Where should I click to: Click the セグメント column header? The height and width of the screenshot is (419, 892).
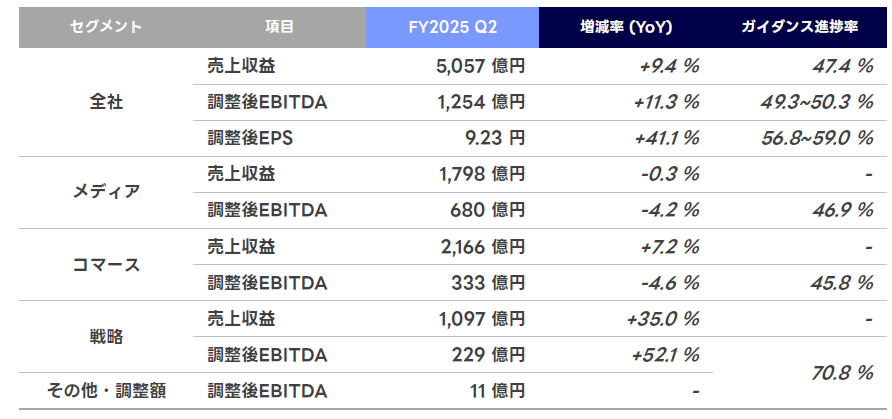(105, 27)
